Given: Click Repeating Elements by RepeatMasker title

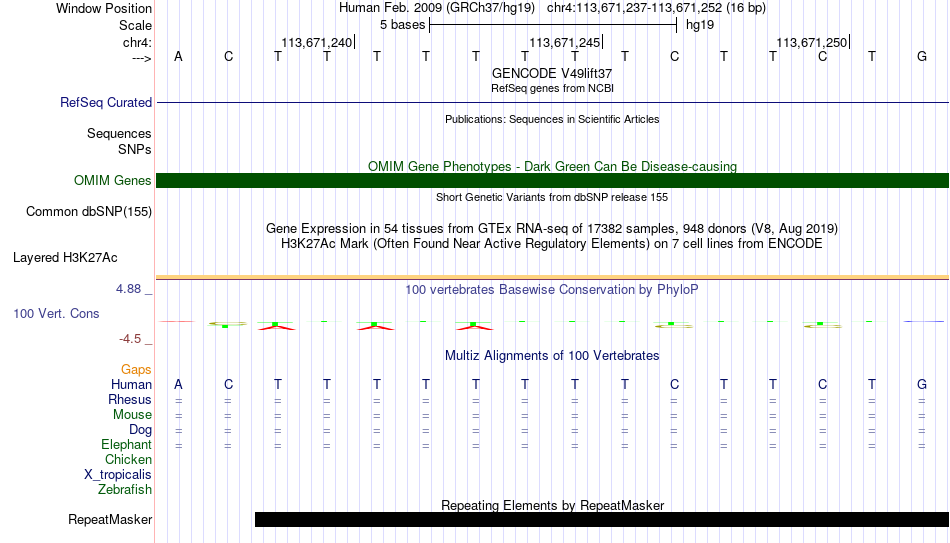Looking at the screenshot, I should 553,505.
